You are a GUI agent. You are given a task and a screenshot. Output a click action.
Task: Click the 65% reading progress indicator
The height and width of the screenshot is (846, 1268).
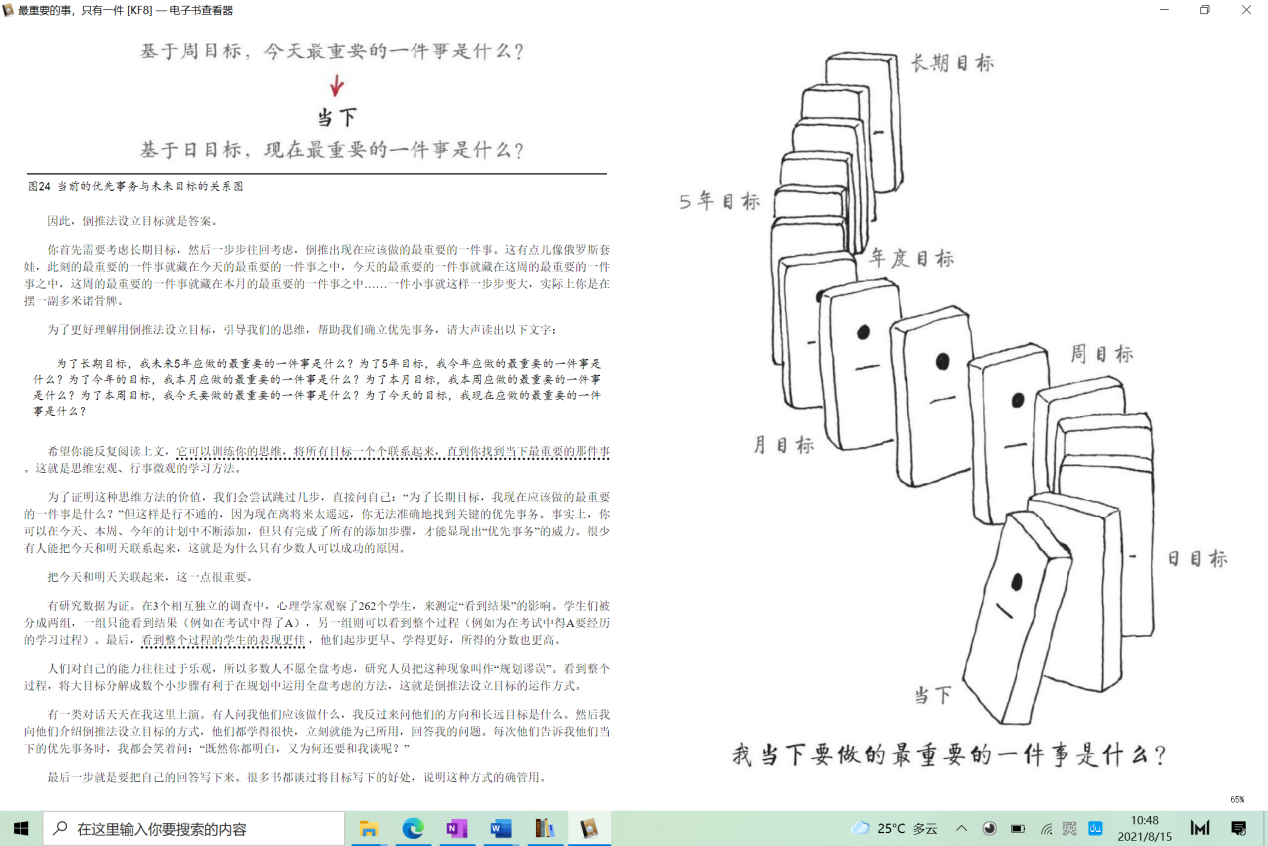click(x=1237, y=799)
